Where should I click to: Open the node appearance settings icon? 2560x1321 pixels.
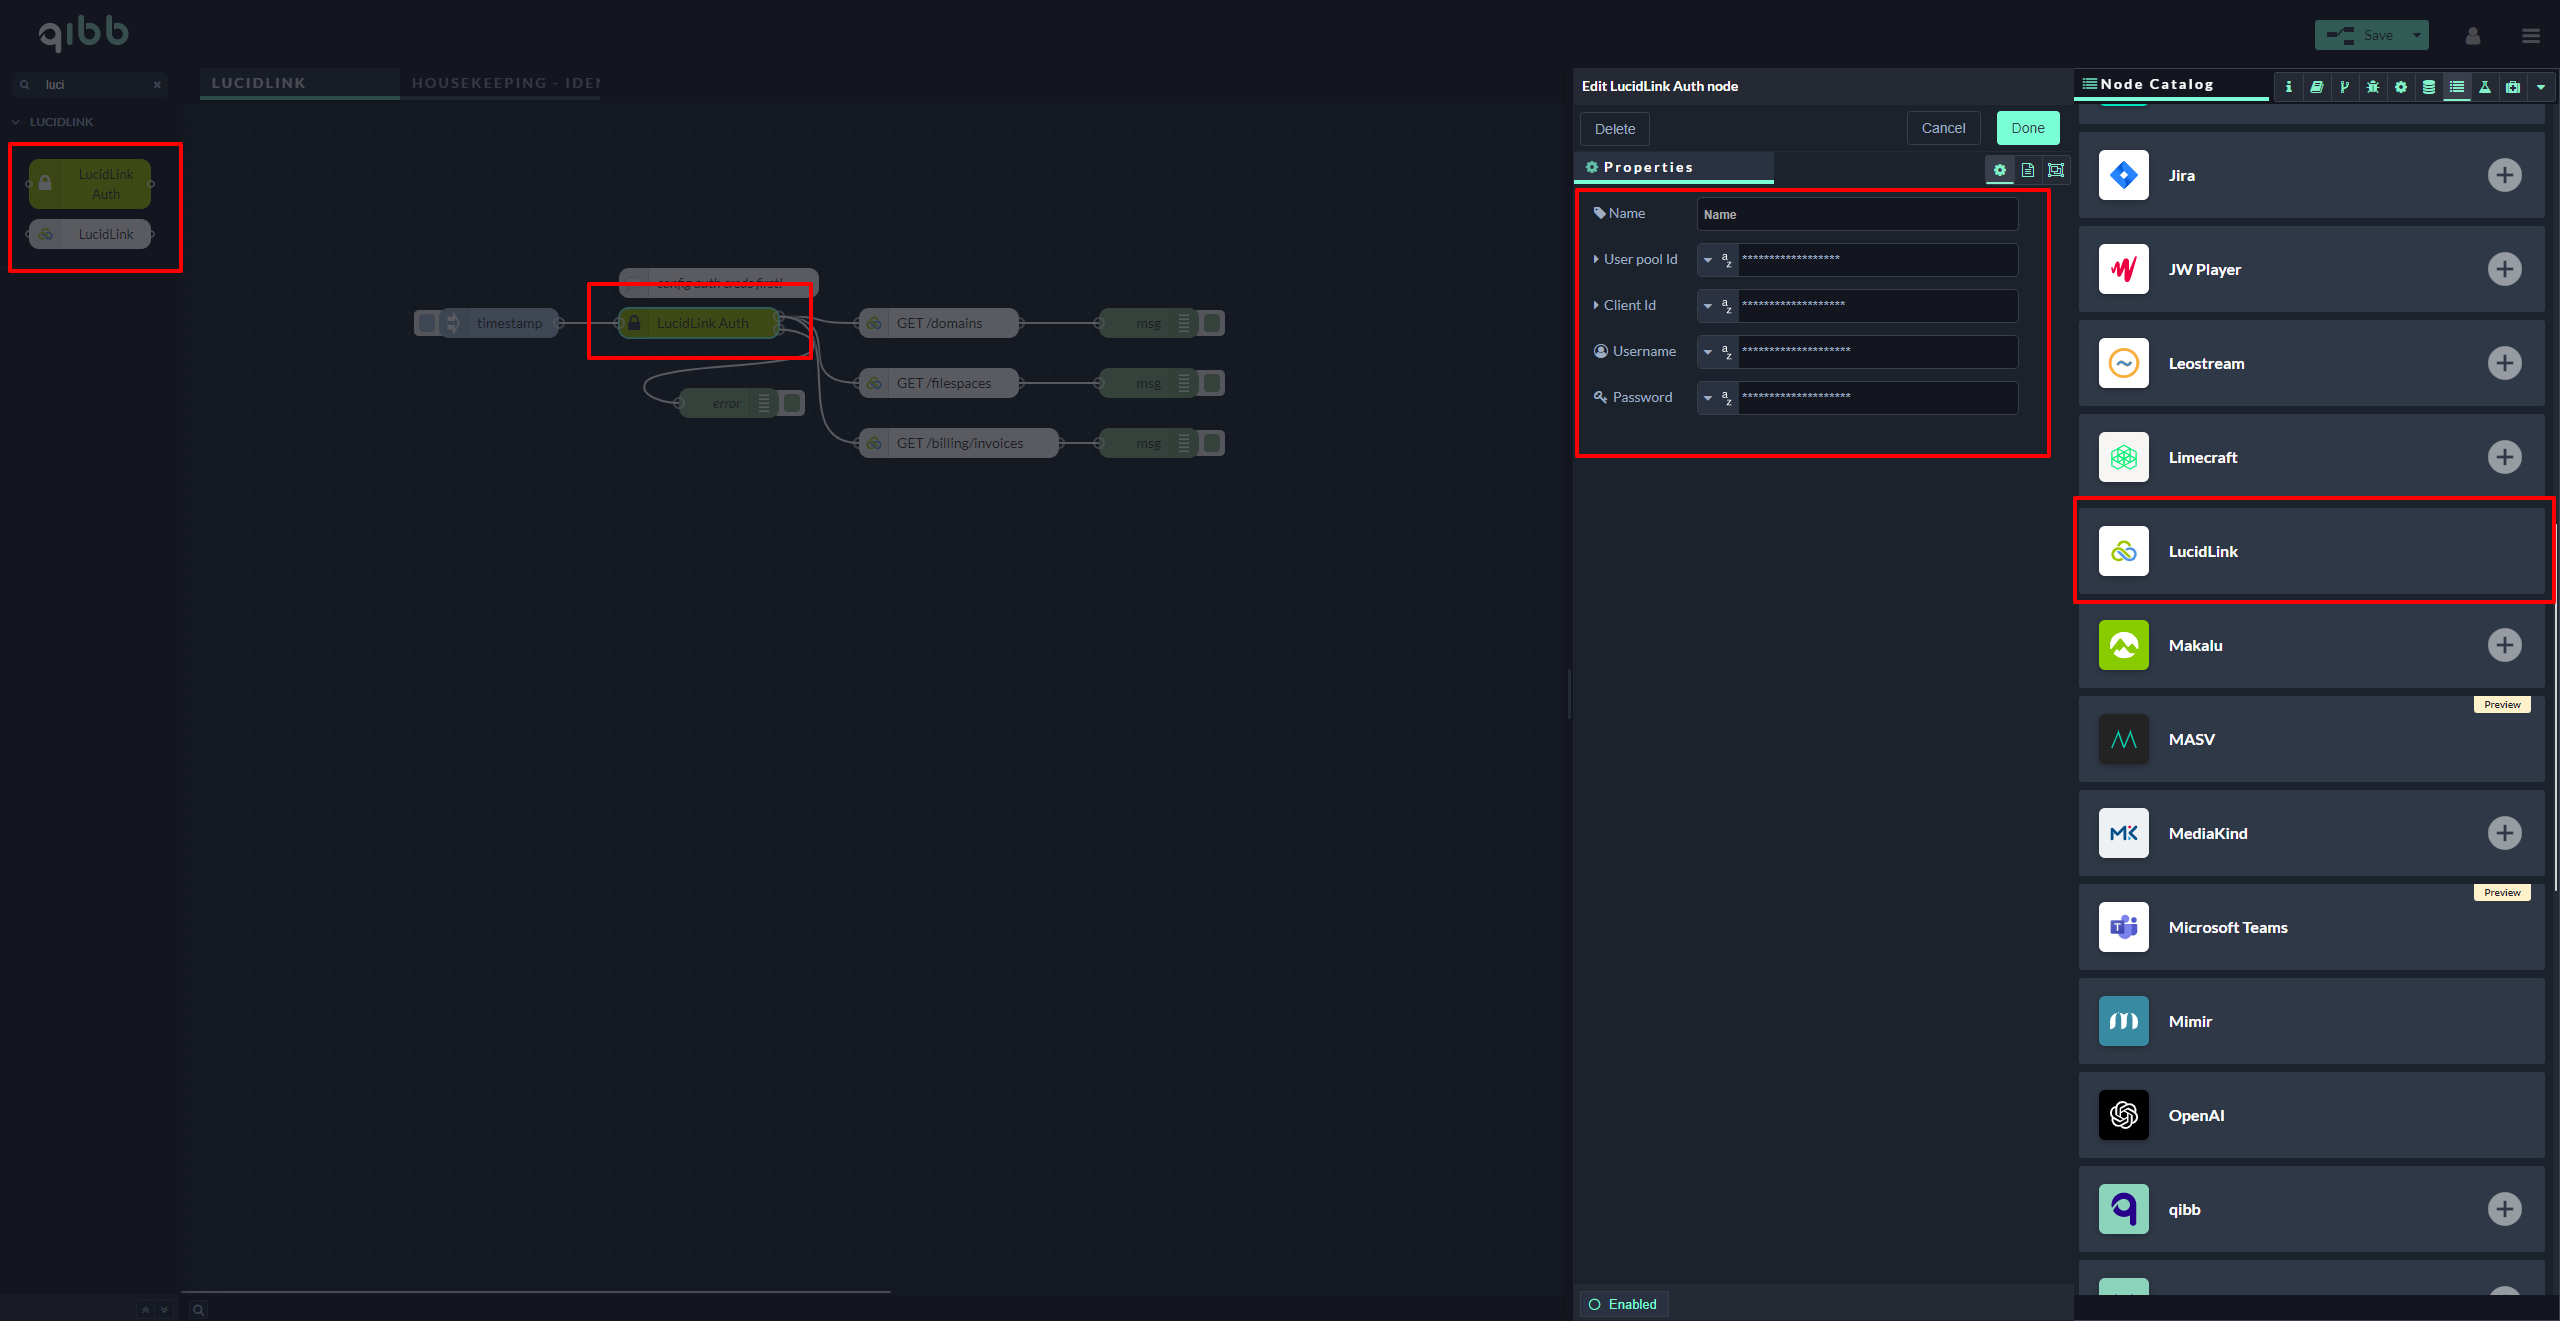click(2056, 170)
